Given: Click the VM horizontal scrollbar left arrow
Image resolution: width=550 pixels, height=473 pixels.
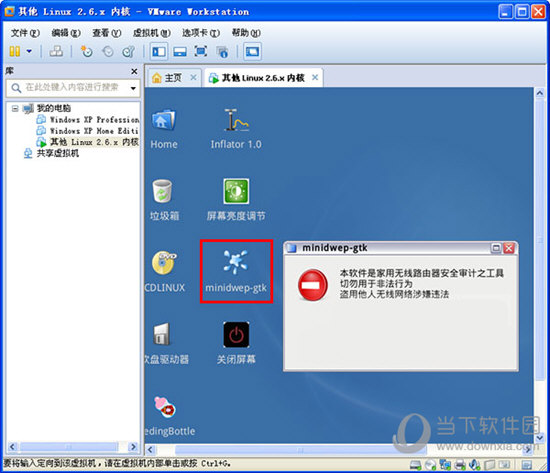Looking at the screenshot, I should (150, 449).
